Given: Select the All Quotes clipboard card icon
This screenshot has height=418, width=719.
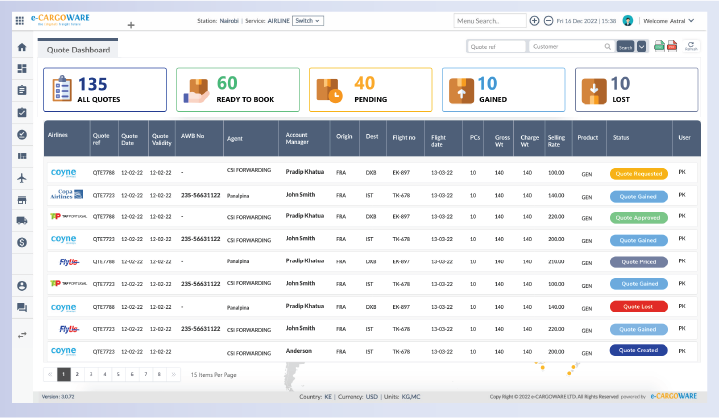Looking at the screenshot, I should click(61, 88).
